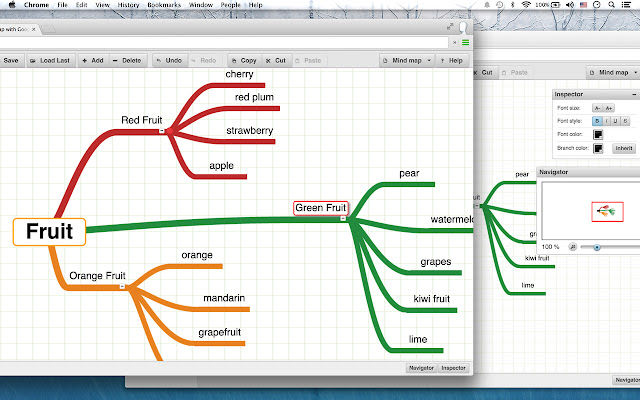The width and height of the screenshot is (640, 400).
Task: Delete the selected node with Delete button
Action: pos(127,60)
